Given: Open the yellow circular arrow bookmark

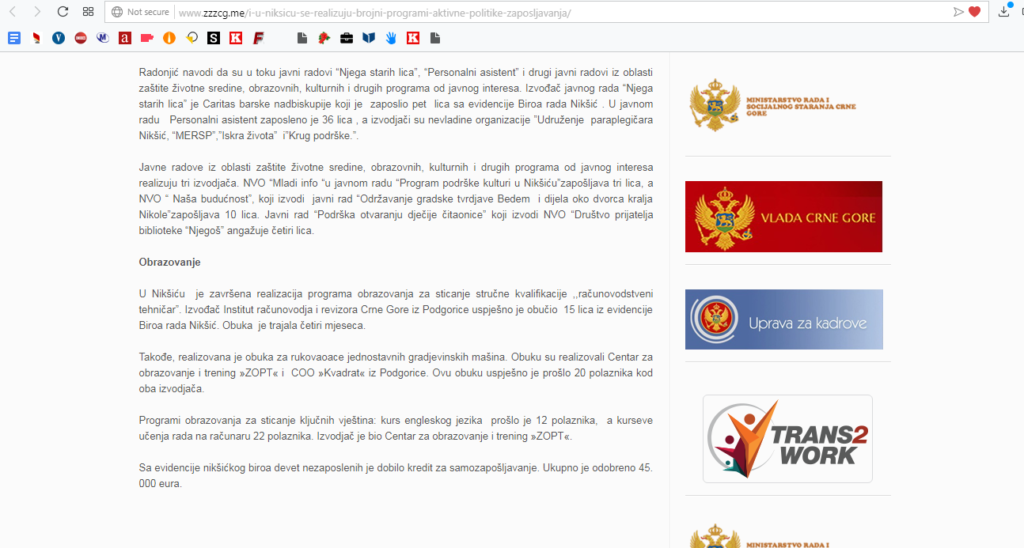Looking at the screenshot, I should (192, 39).
